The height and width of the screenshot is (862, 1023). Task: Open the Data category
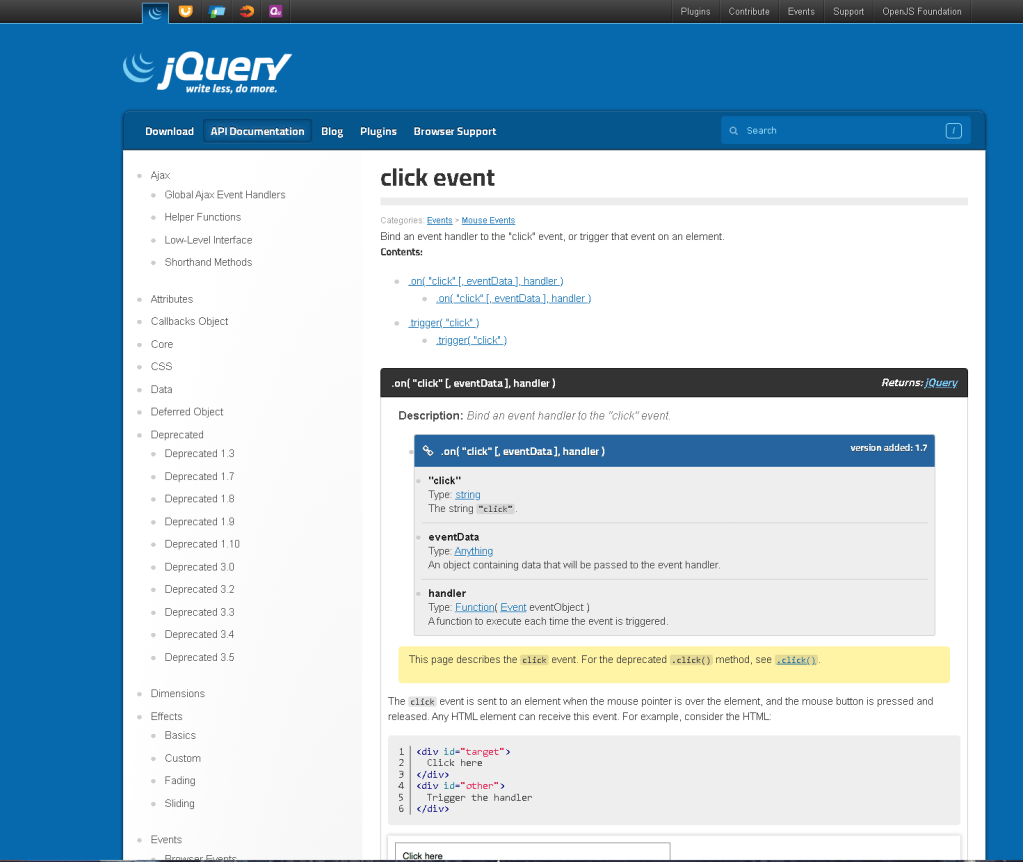pyautogui.click(x=161, y=389)
